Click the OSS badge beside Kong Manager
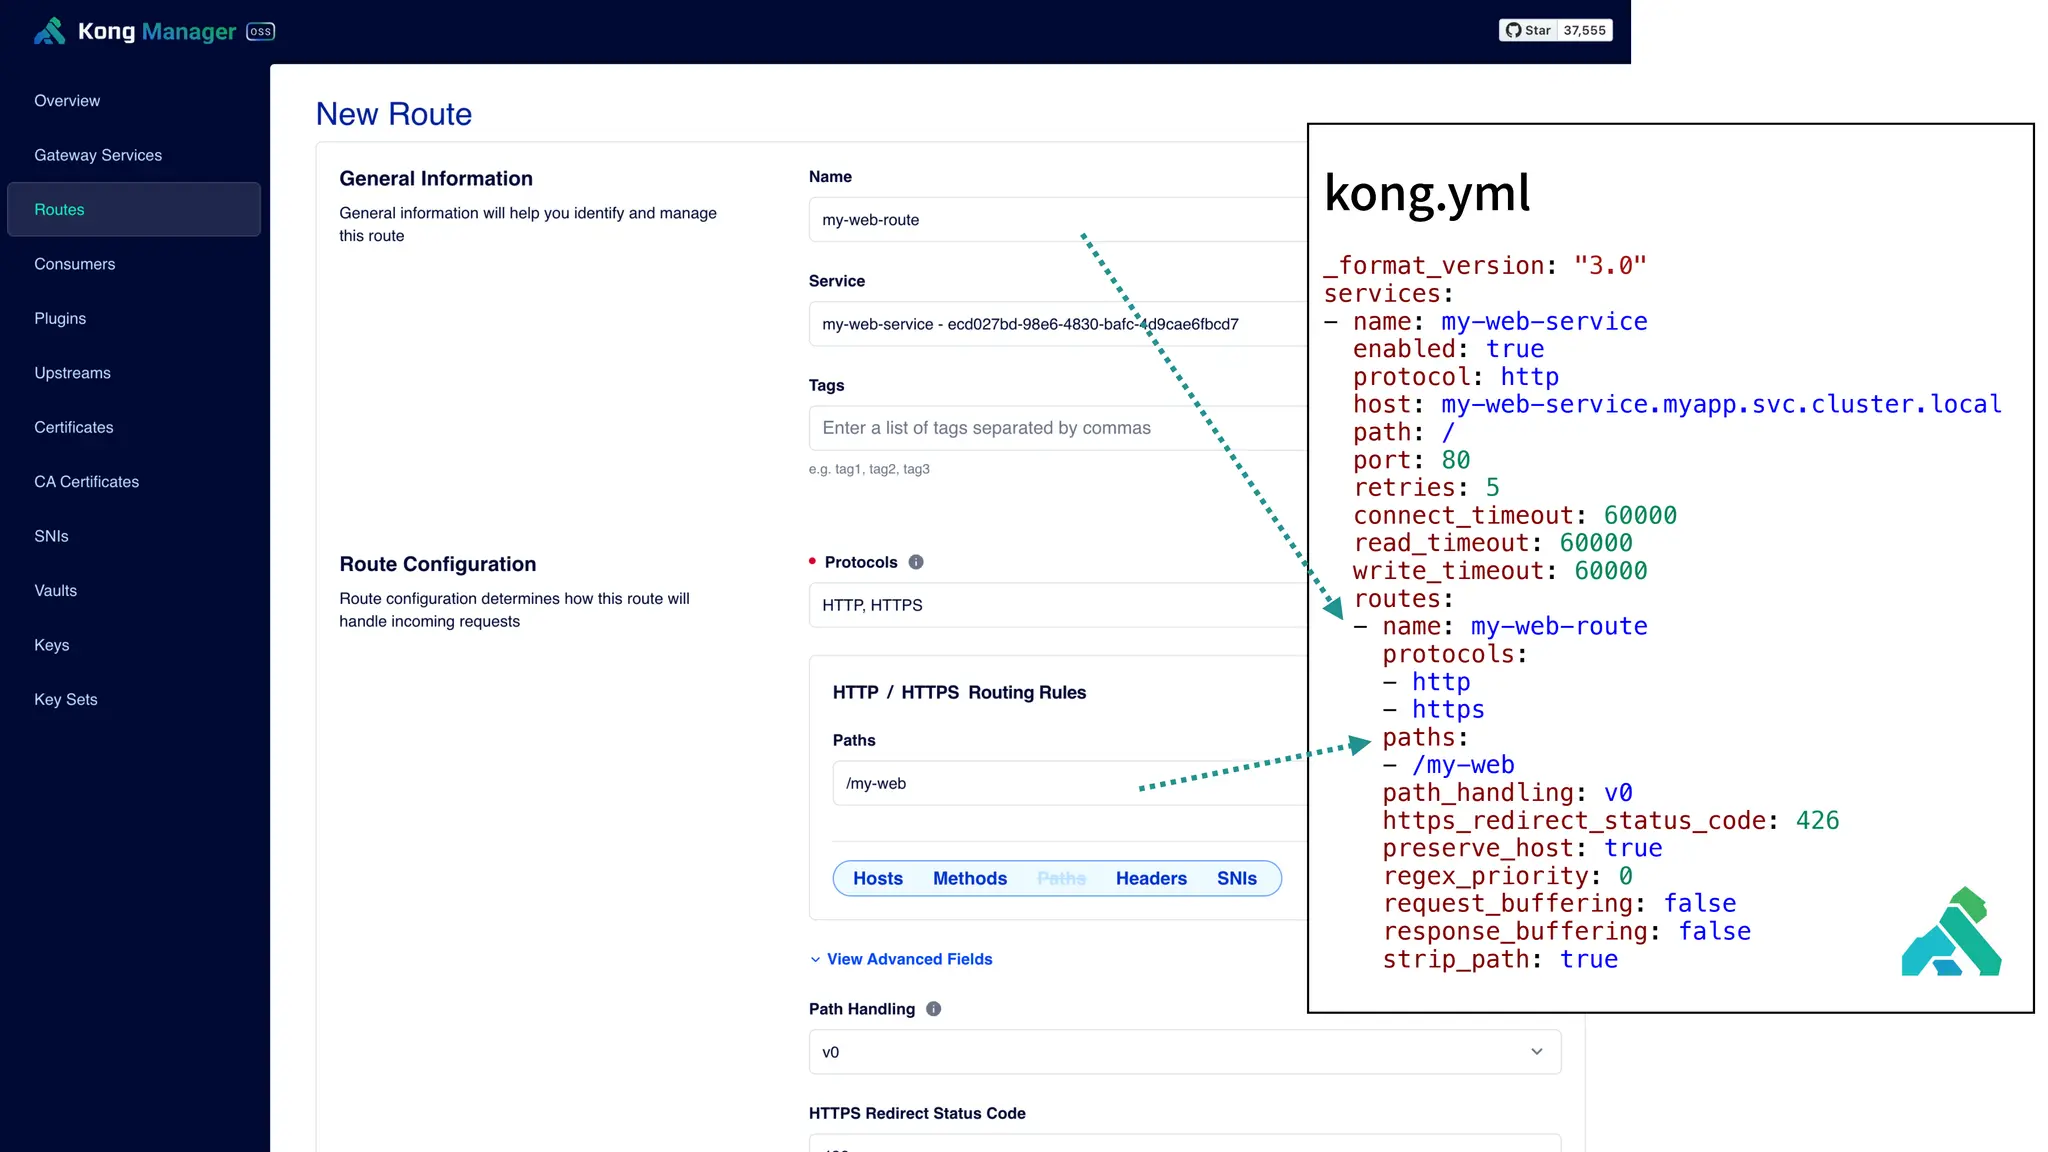2048x1152 pixels. tap(260, 31)
